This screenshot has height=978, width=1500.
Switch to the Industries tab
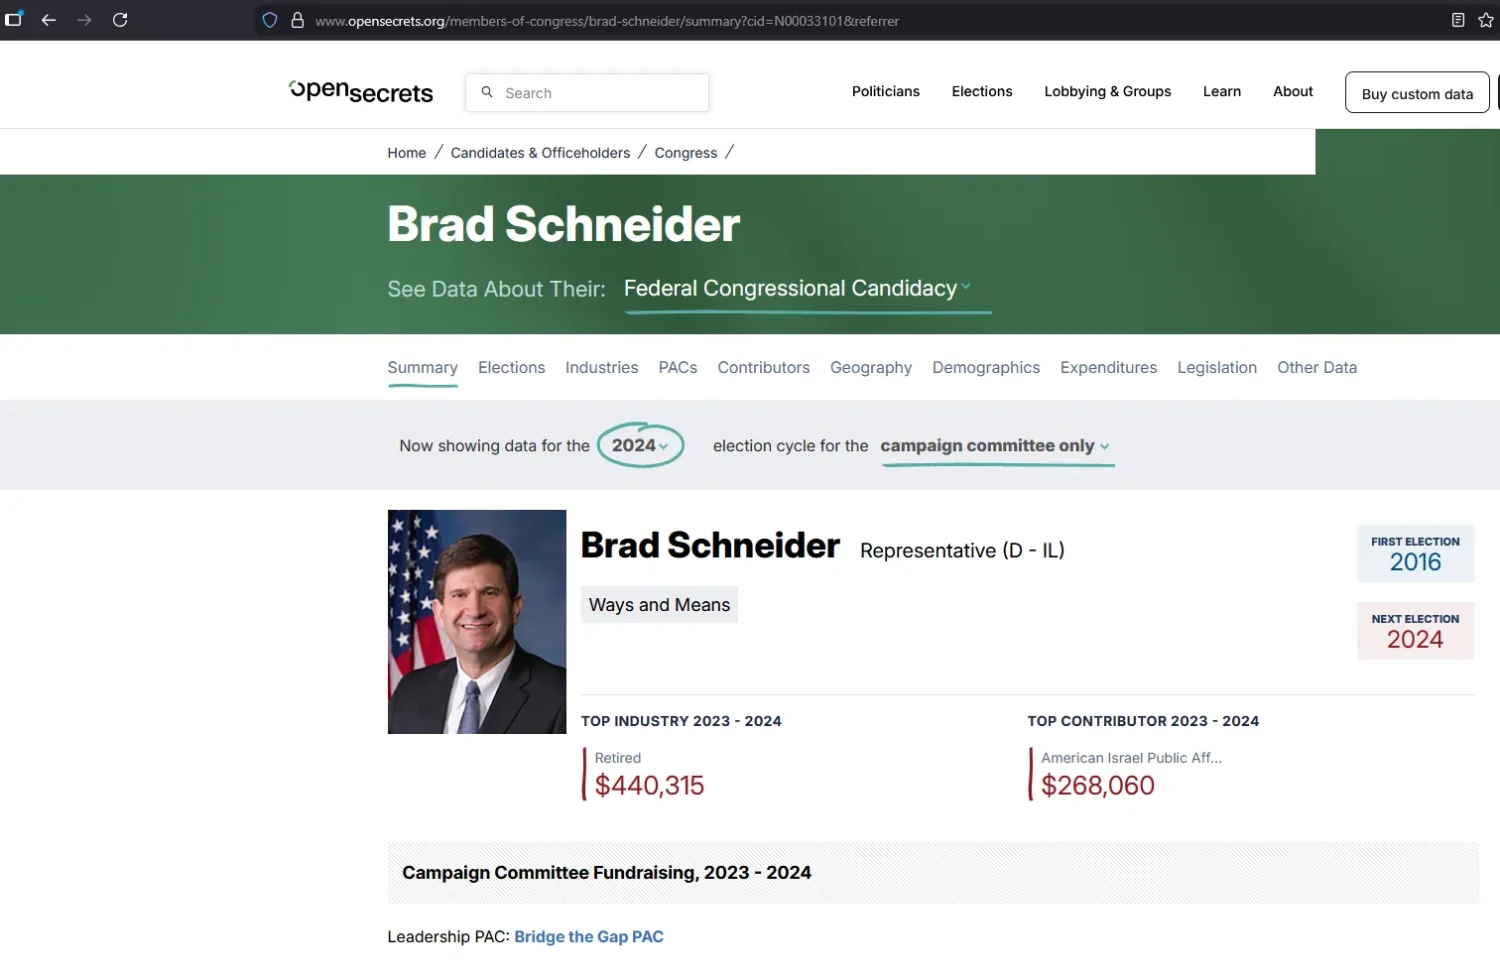602,367
